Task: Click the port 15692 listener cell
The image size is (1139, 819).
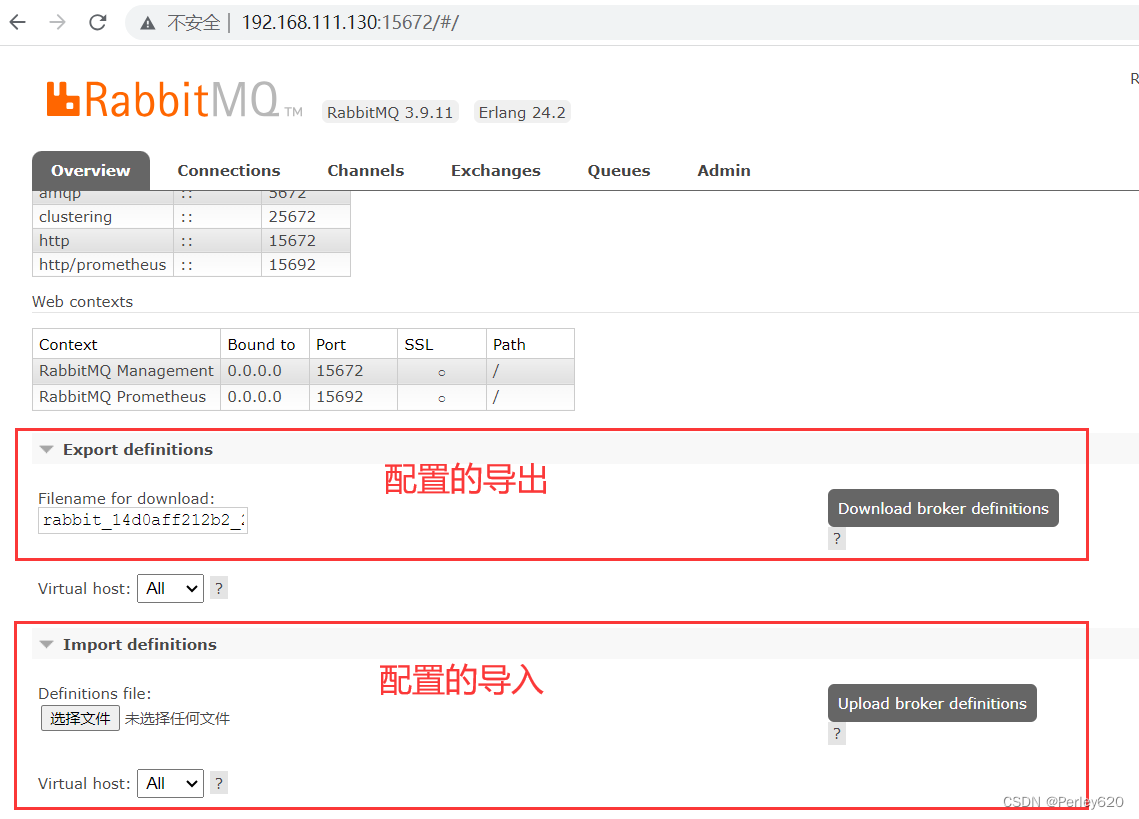Action: (306, 265)
